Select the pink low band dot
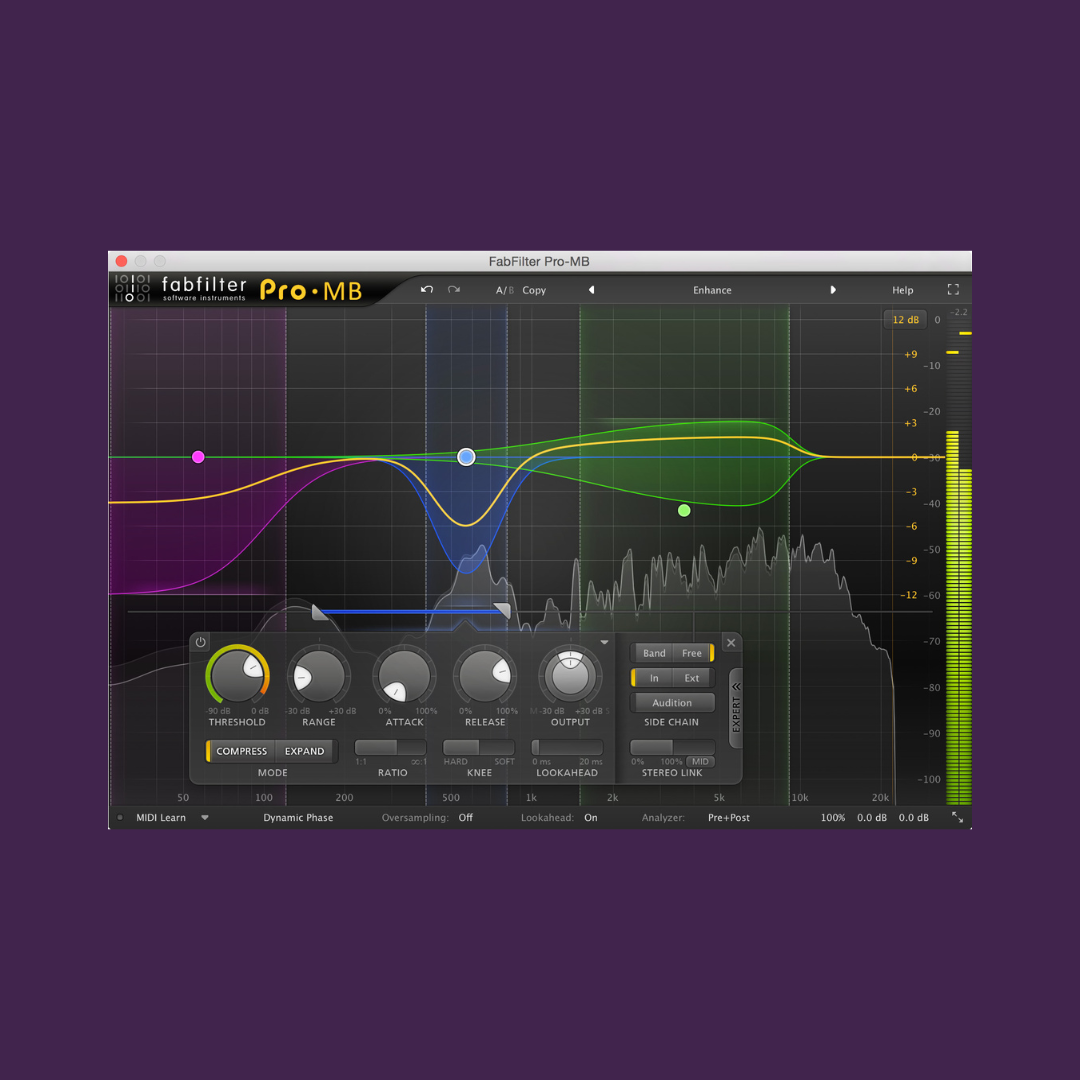 [x=198, y=457]
